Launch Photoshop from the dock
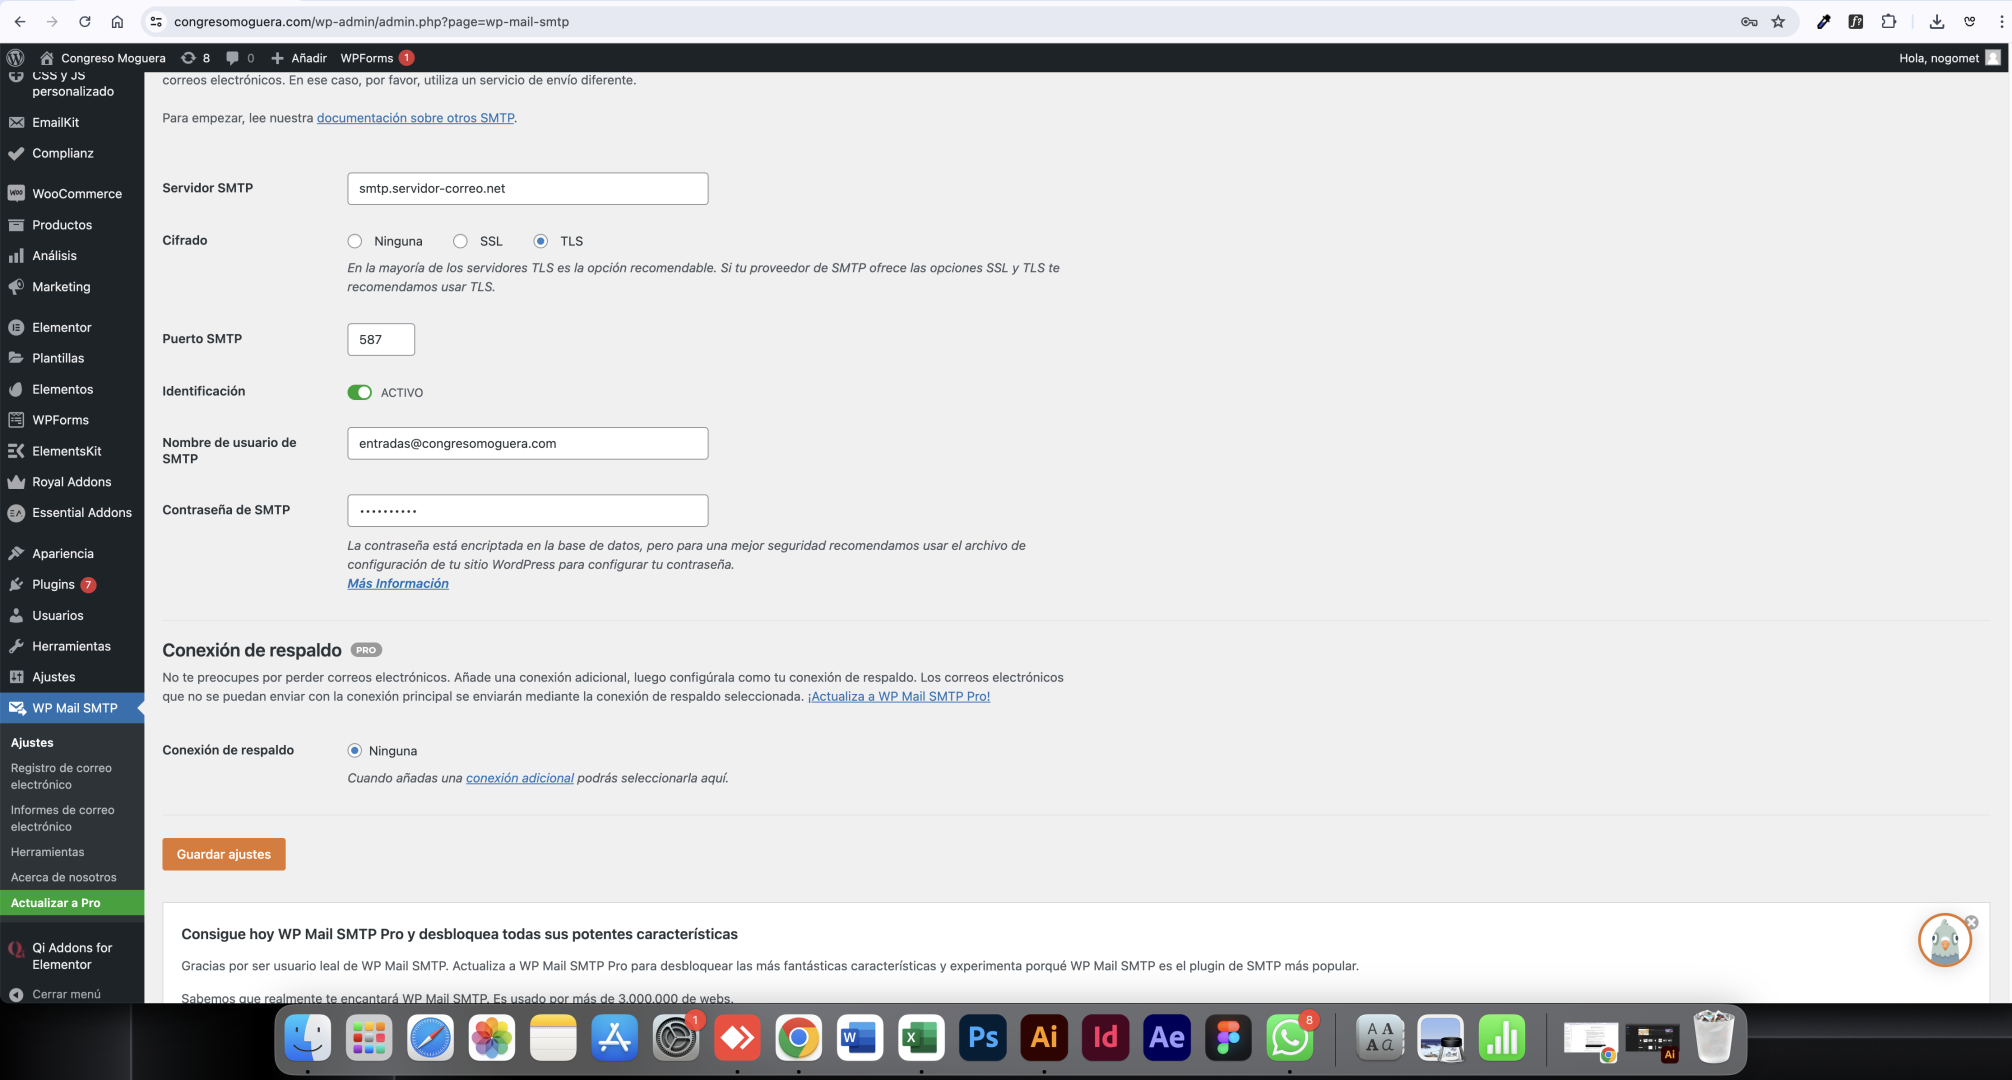 coord(982,1038)
